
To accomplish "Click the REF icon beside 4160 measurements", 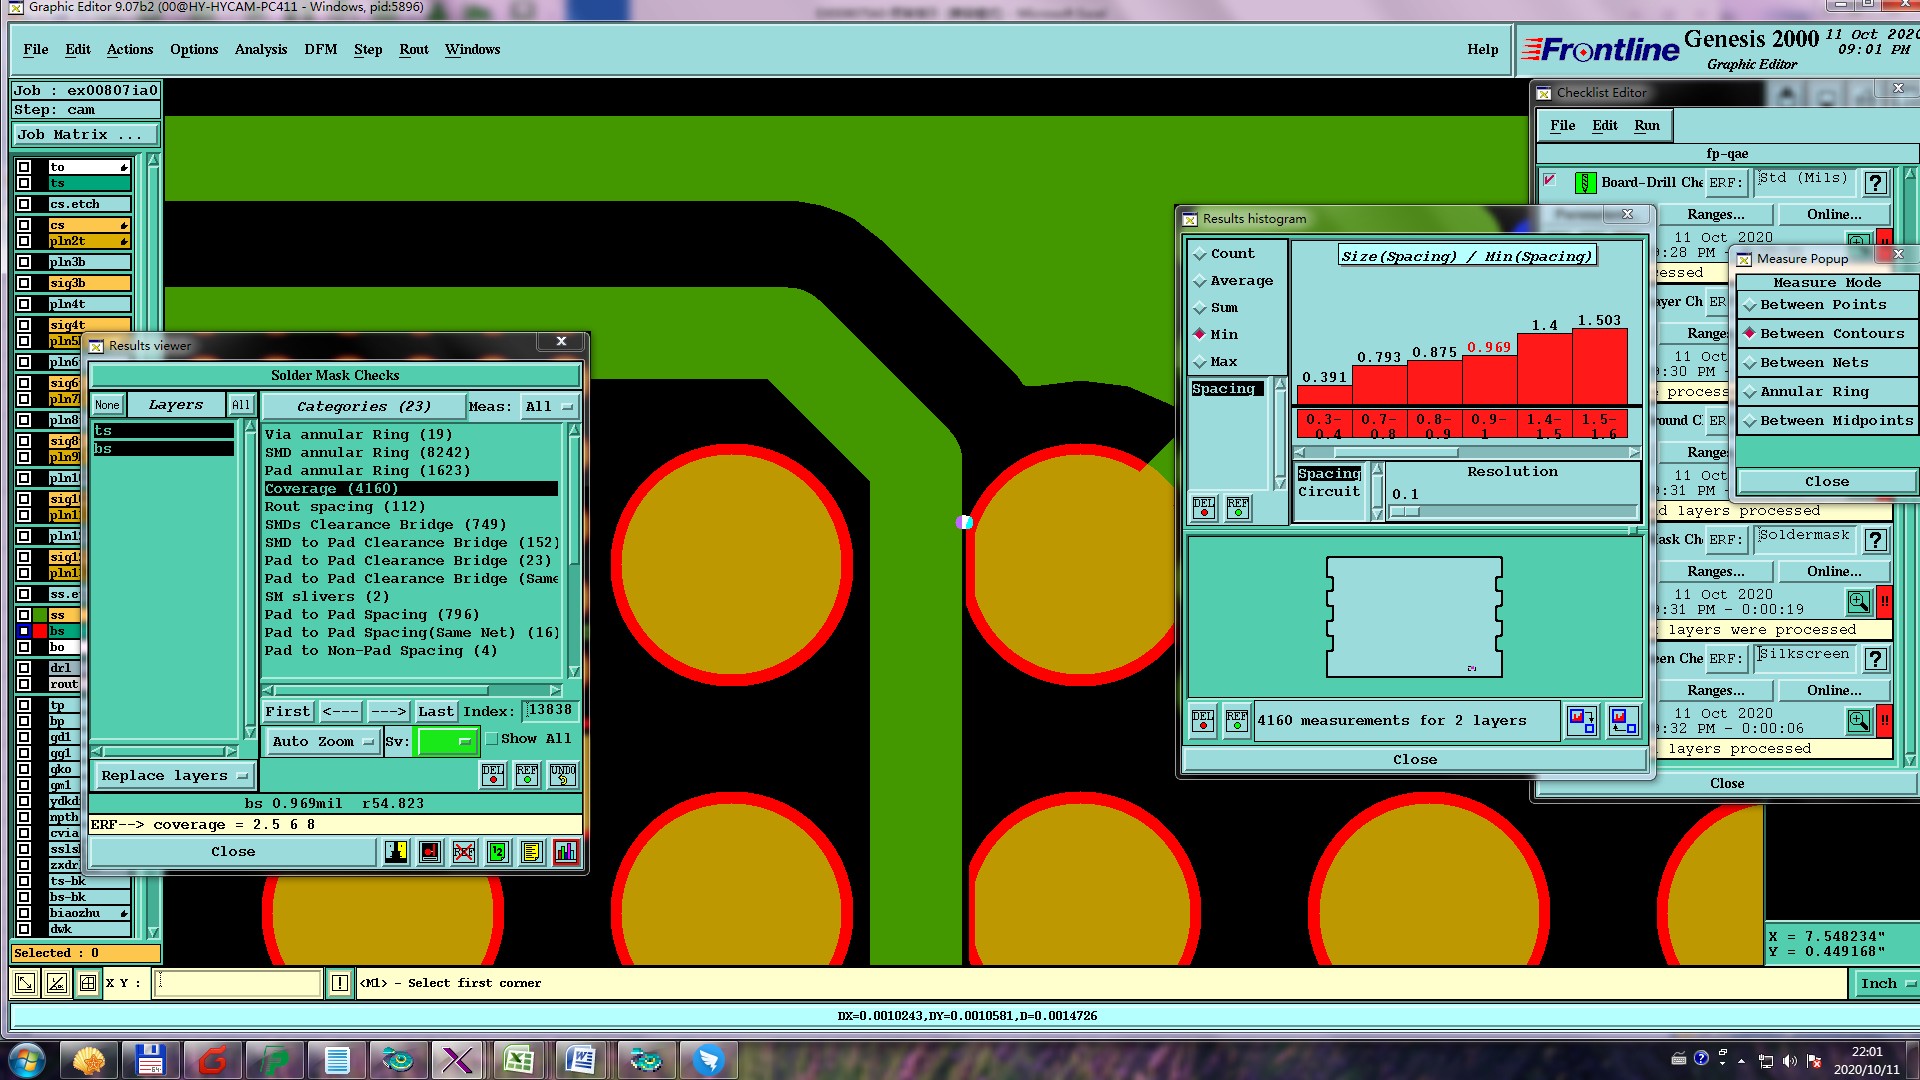I will click(1237, 721).
